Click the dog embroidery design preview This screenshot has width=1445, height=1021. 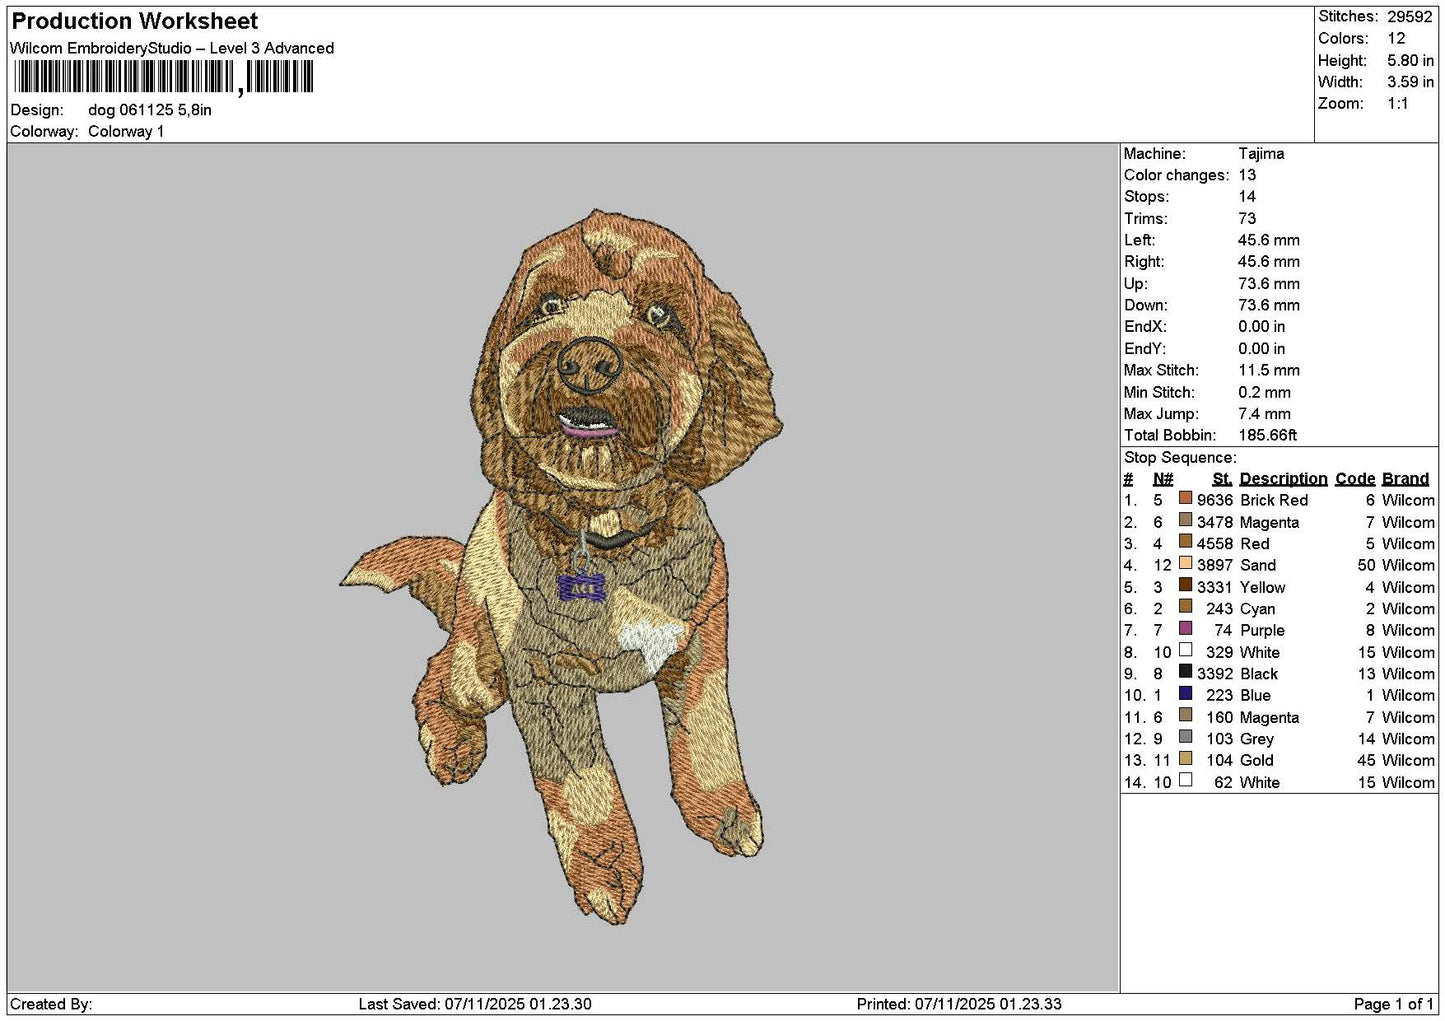pos(562,566)
